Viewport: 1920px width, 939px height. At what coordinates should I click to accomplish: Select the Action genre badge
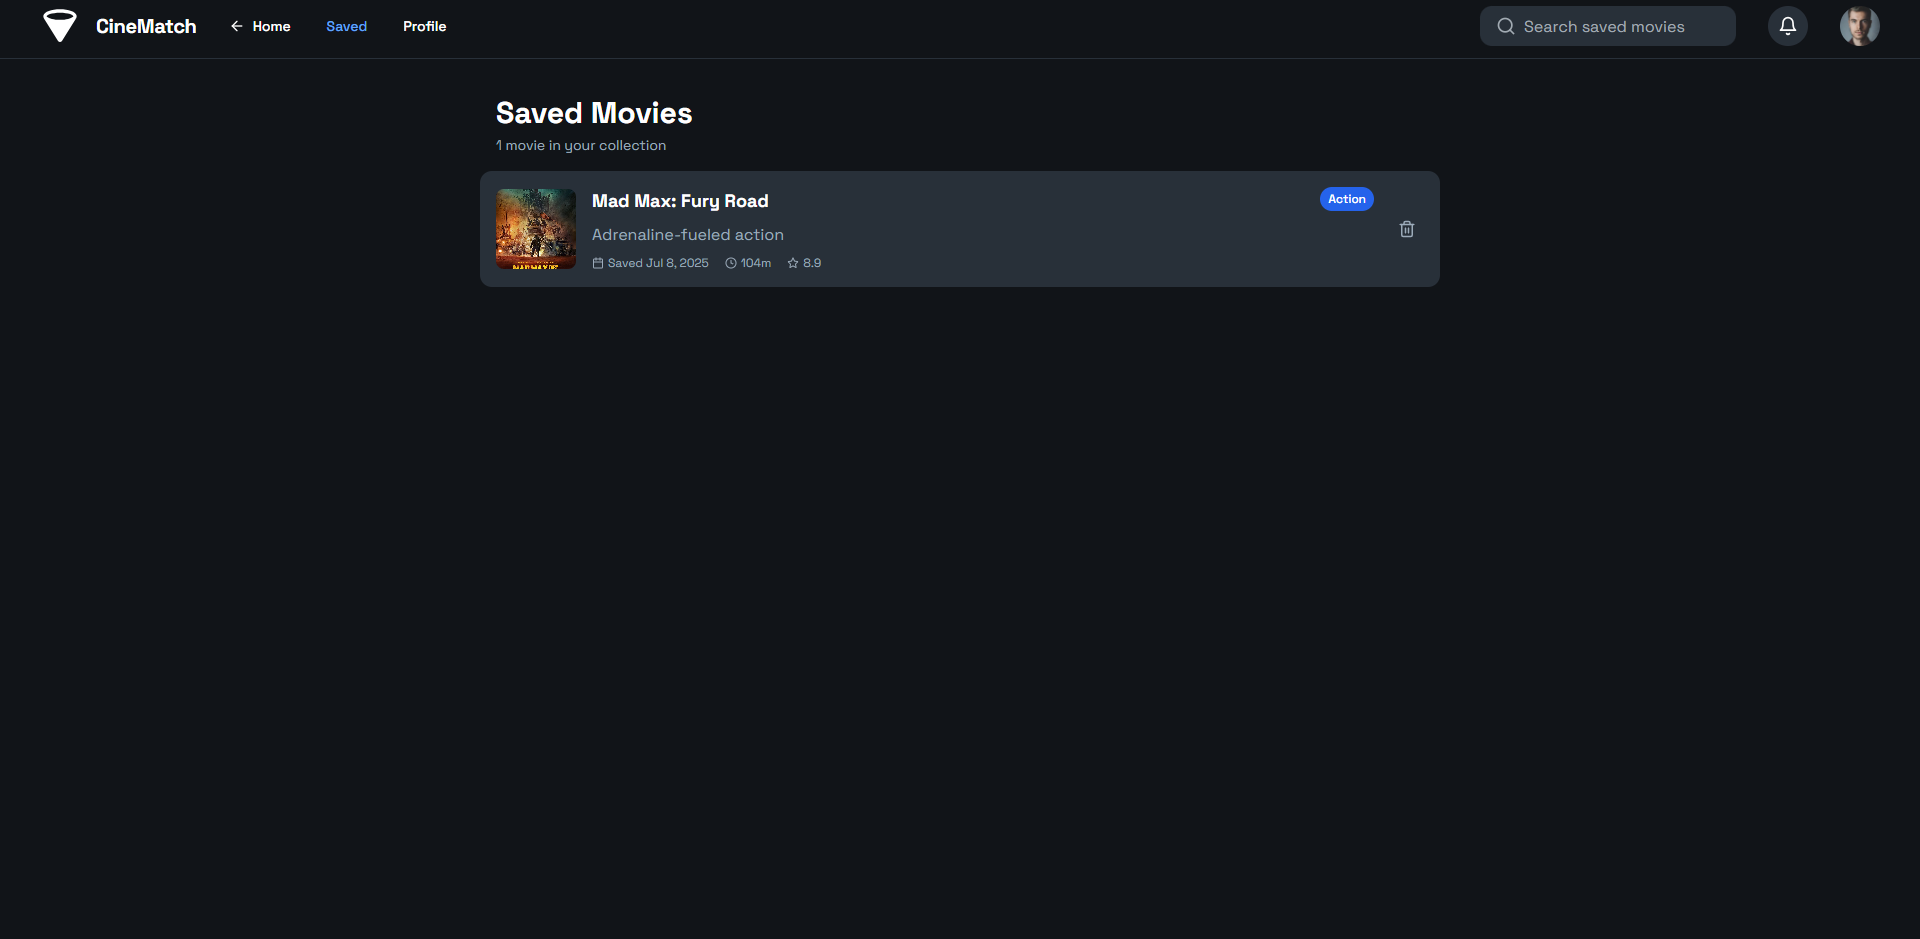coord(1346,199)
